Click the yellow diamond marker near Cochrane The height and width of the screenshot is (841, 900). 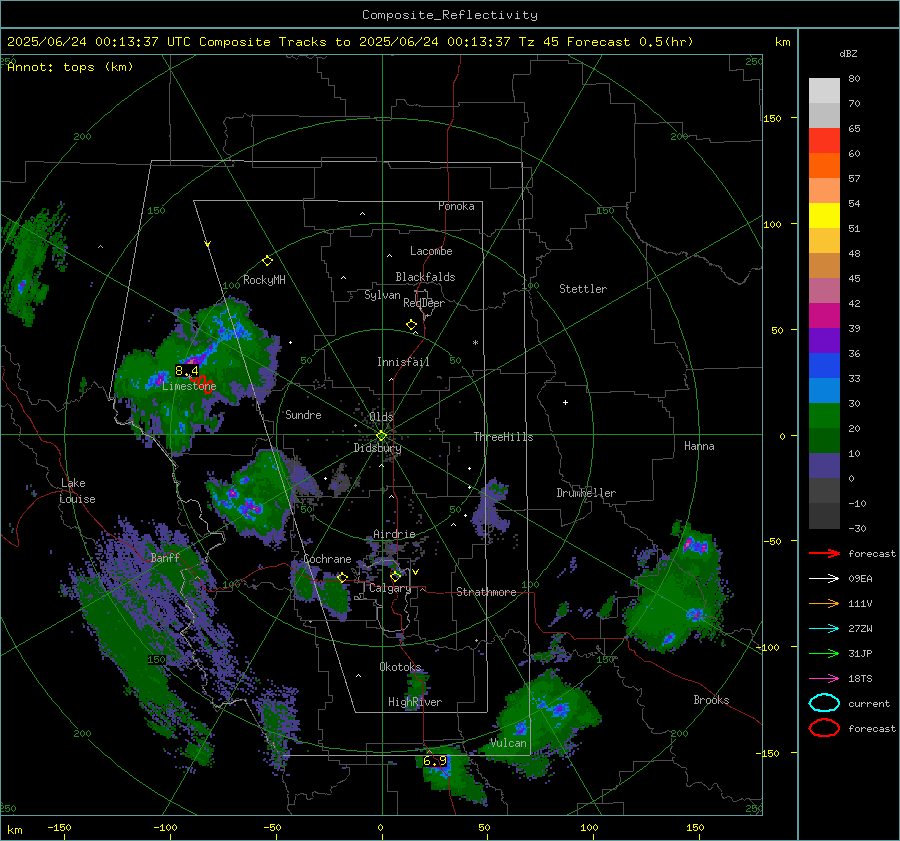(x=343, y=577)
